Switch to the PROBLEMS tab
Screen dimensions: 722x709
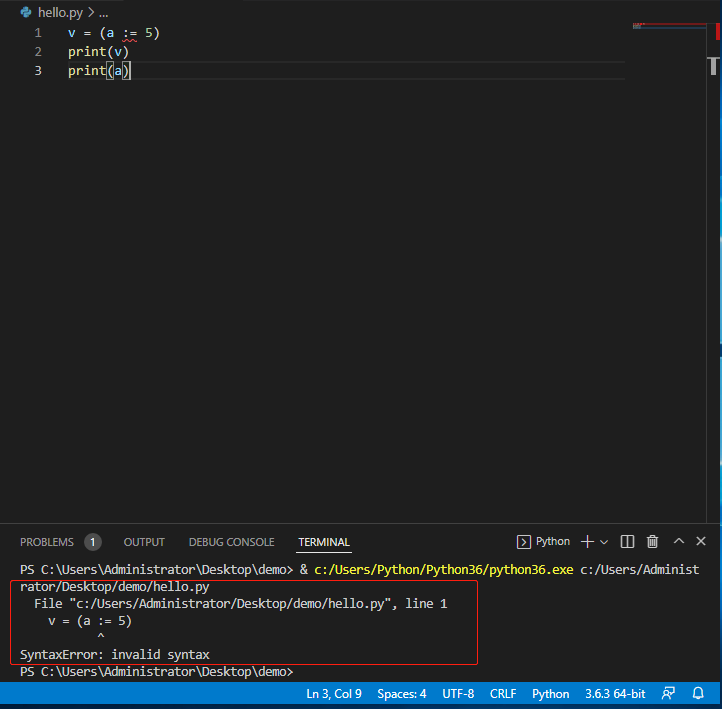click(47, 542)
